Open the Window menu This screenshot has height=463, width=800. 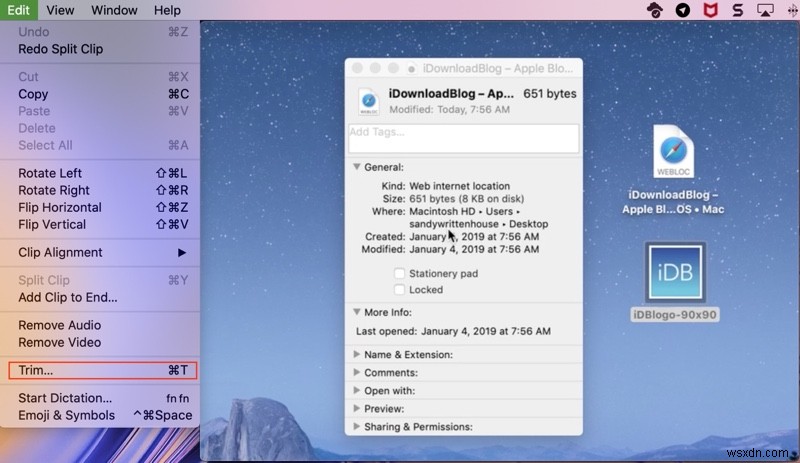(114, 10)
